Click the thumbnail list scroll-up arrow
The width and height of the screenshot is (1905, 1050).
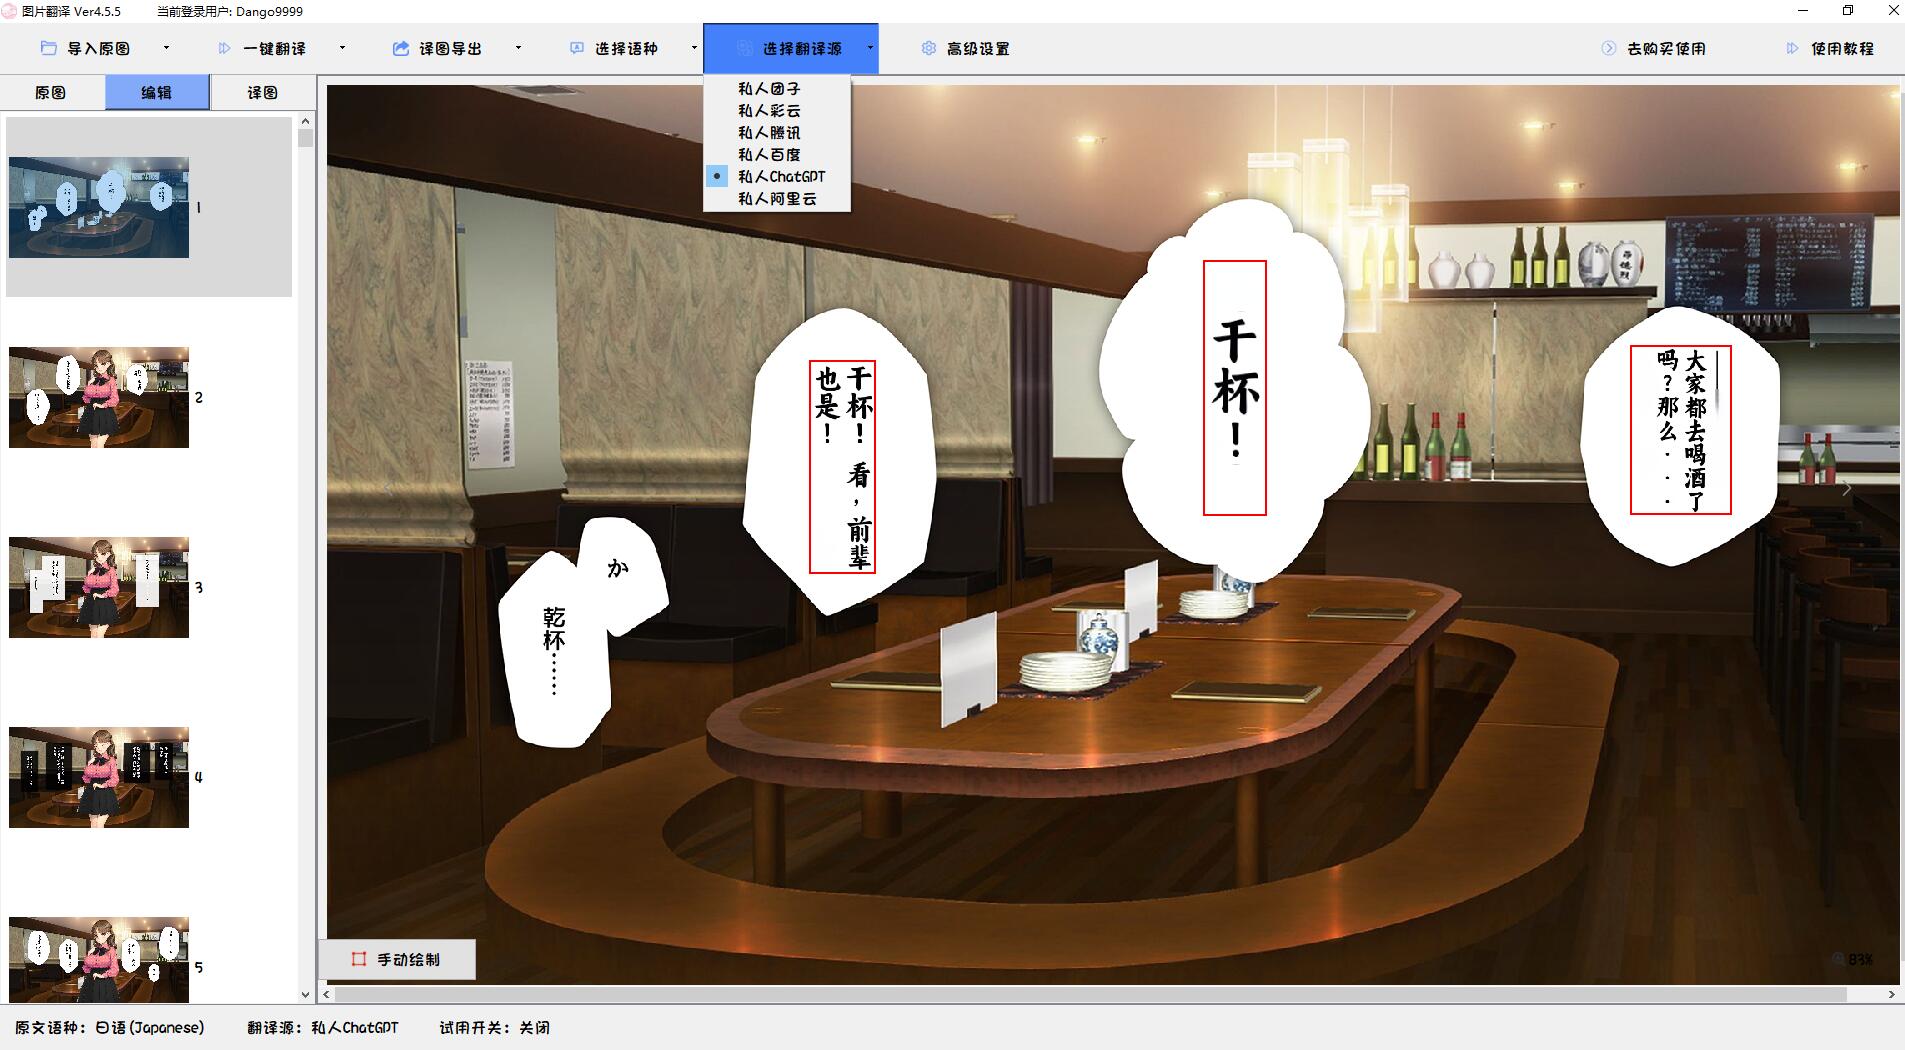(306, 121)
